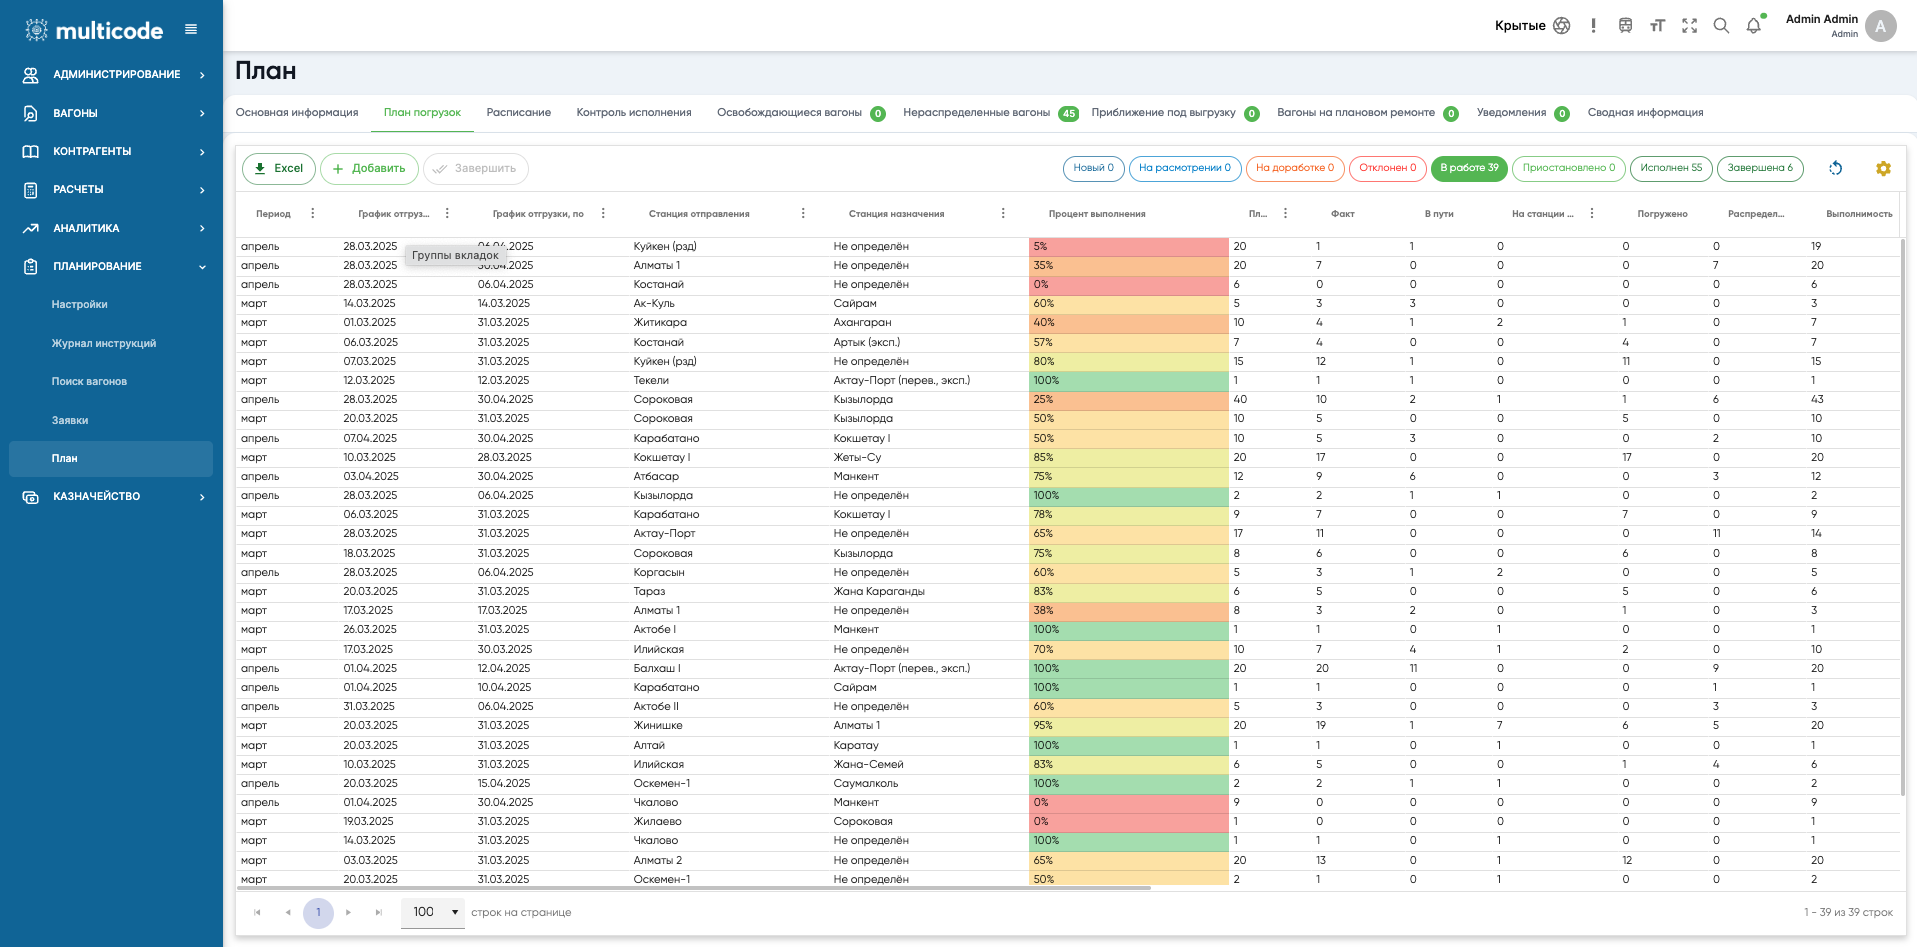
Task: Switch to the Расписание tab
Action: [x=518, y=113]
